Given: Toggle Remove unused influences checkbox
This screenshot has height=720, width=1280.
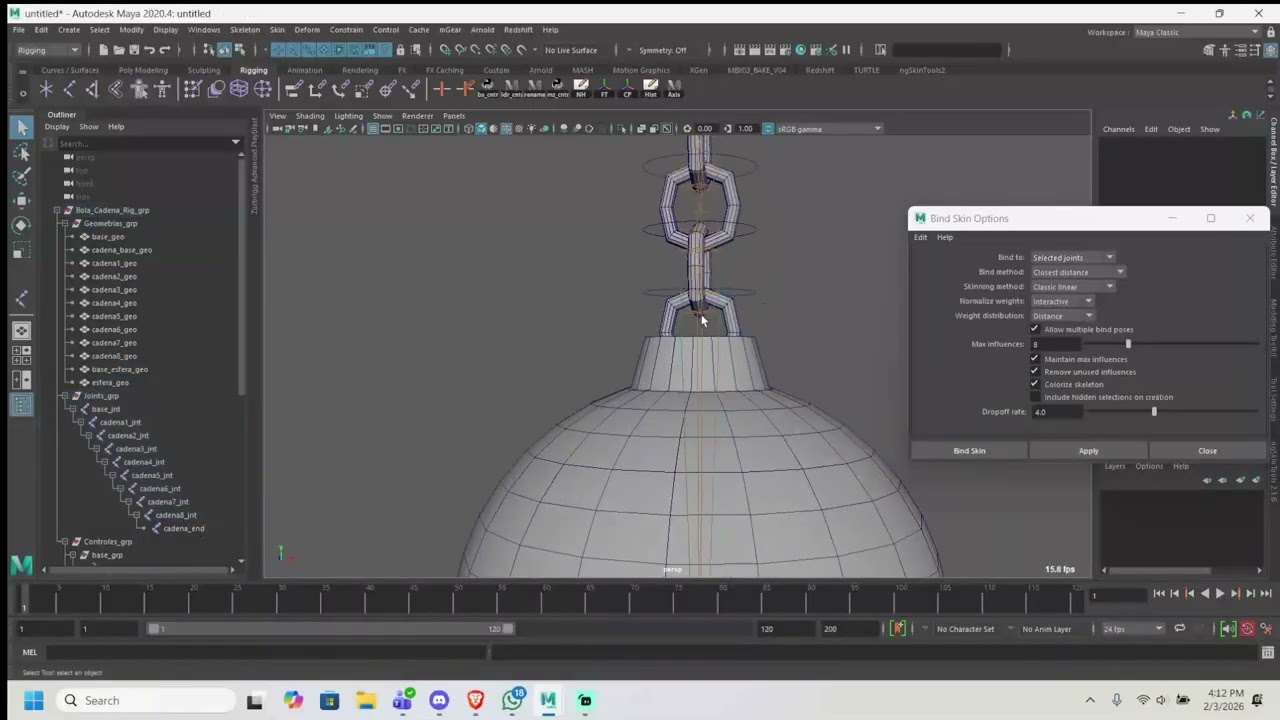Looking at the screenshot, I should tap(1035, 372).
